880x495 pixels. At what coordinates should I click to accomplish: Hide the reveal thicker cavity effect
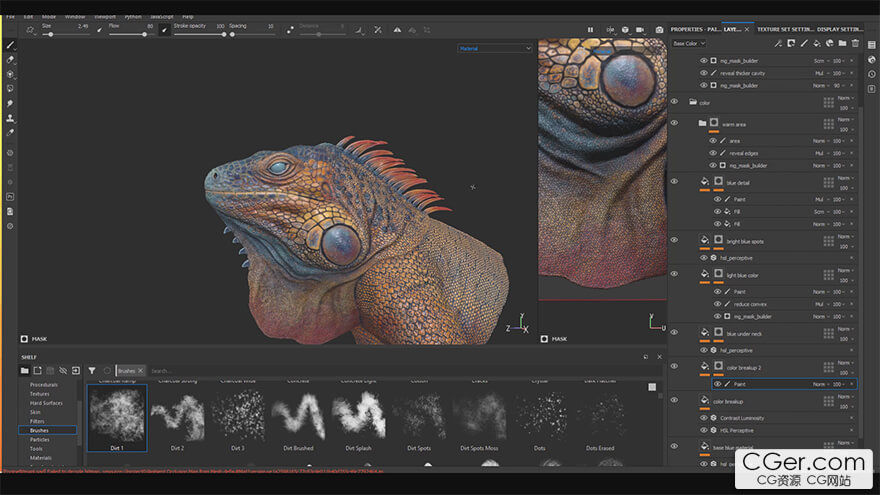click(704, 73)
